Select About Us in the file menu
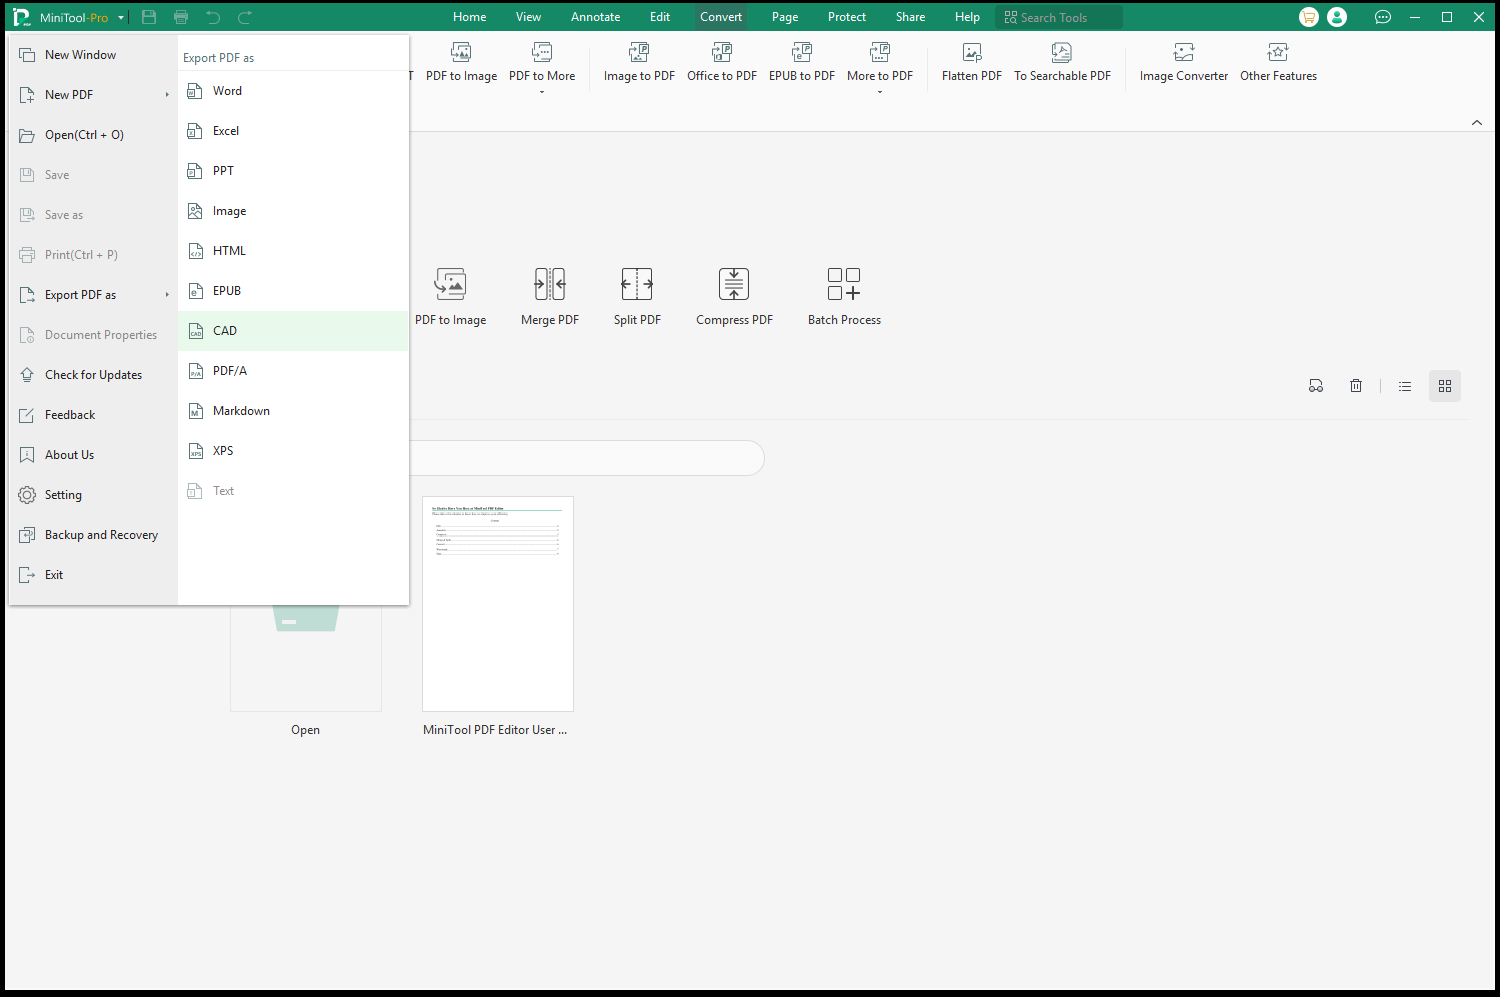The width and height of the screenshot is (1500, 997). (x=93, y=455)
